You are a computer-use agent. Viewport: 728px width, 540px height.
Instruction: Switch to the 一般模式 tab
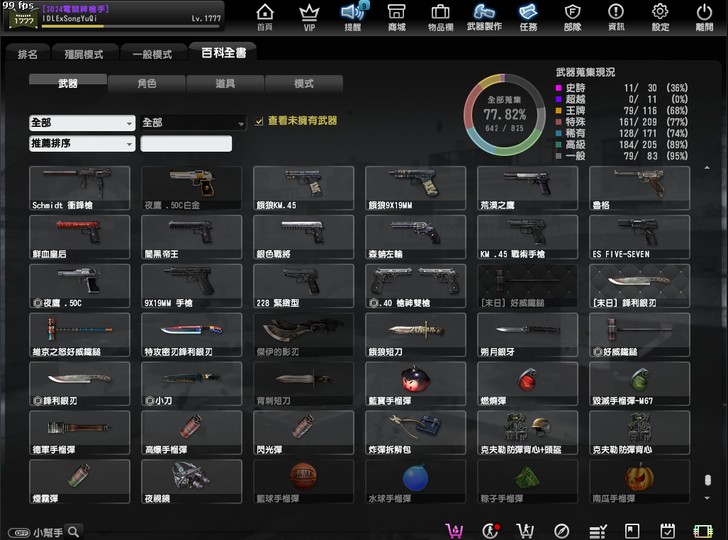pyautogui.click(x=152, y=54)
